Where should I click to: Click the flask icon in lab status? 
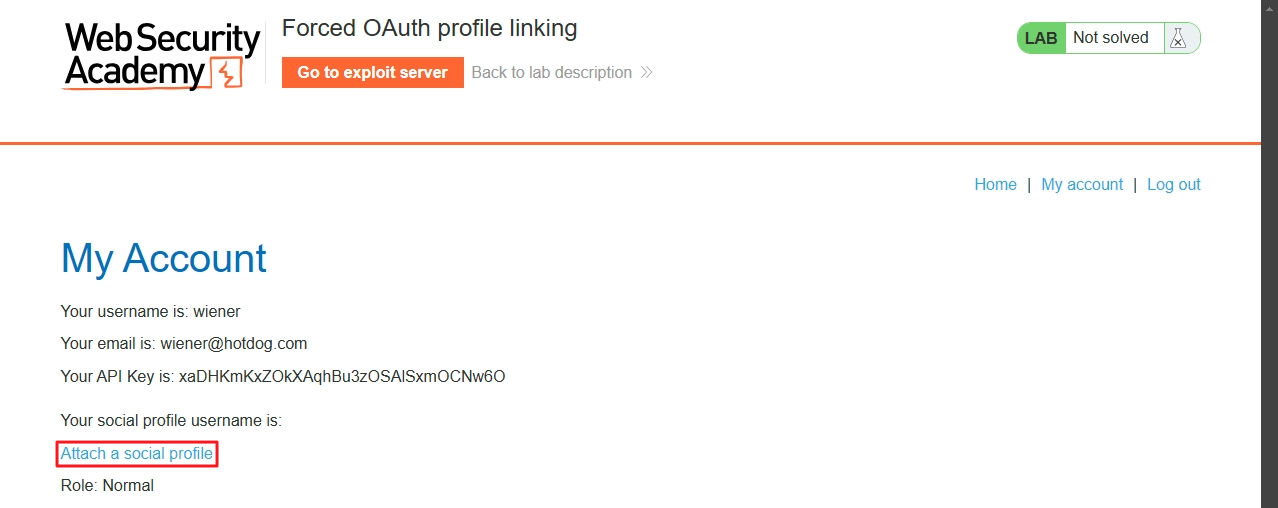pyautogui.click(x=1178, y=38)
